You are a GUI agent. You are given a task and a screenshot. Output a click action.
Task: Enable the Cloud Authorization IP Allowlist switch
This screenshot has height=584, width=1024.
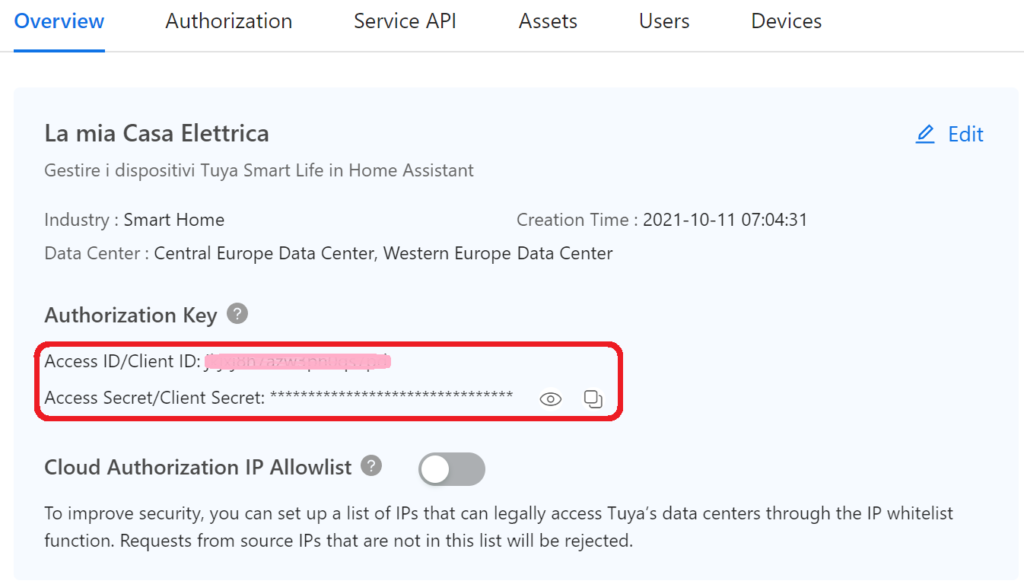pos(451,468)
